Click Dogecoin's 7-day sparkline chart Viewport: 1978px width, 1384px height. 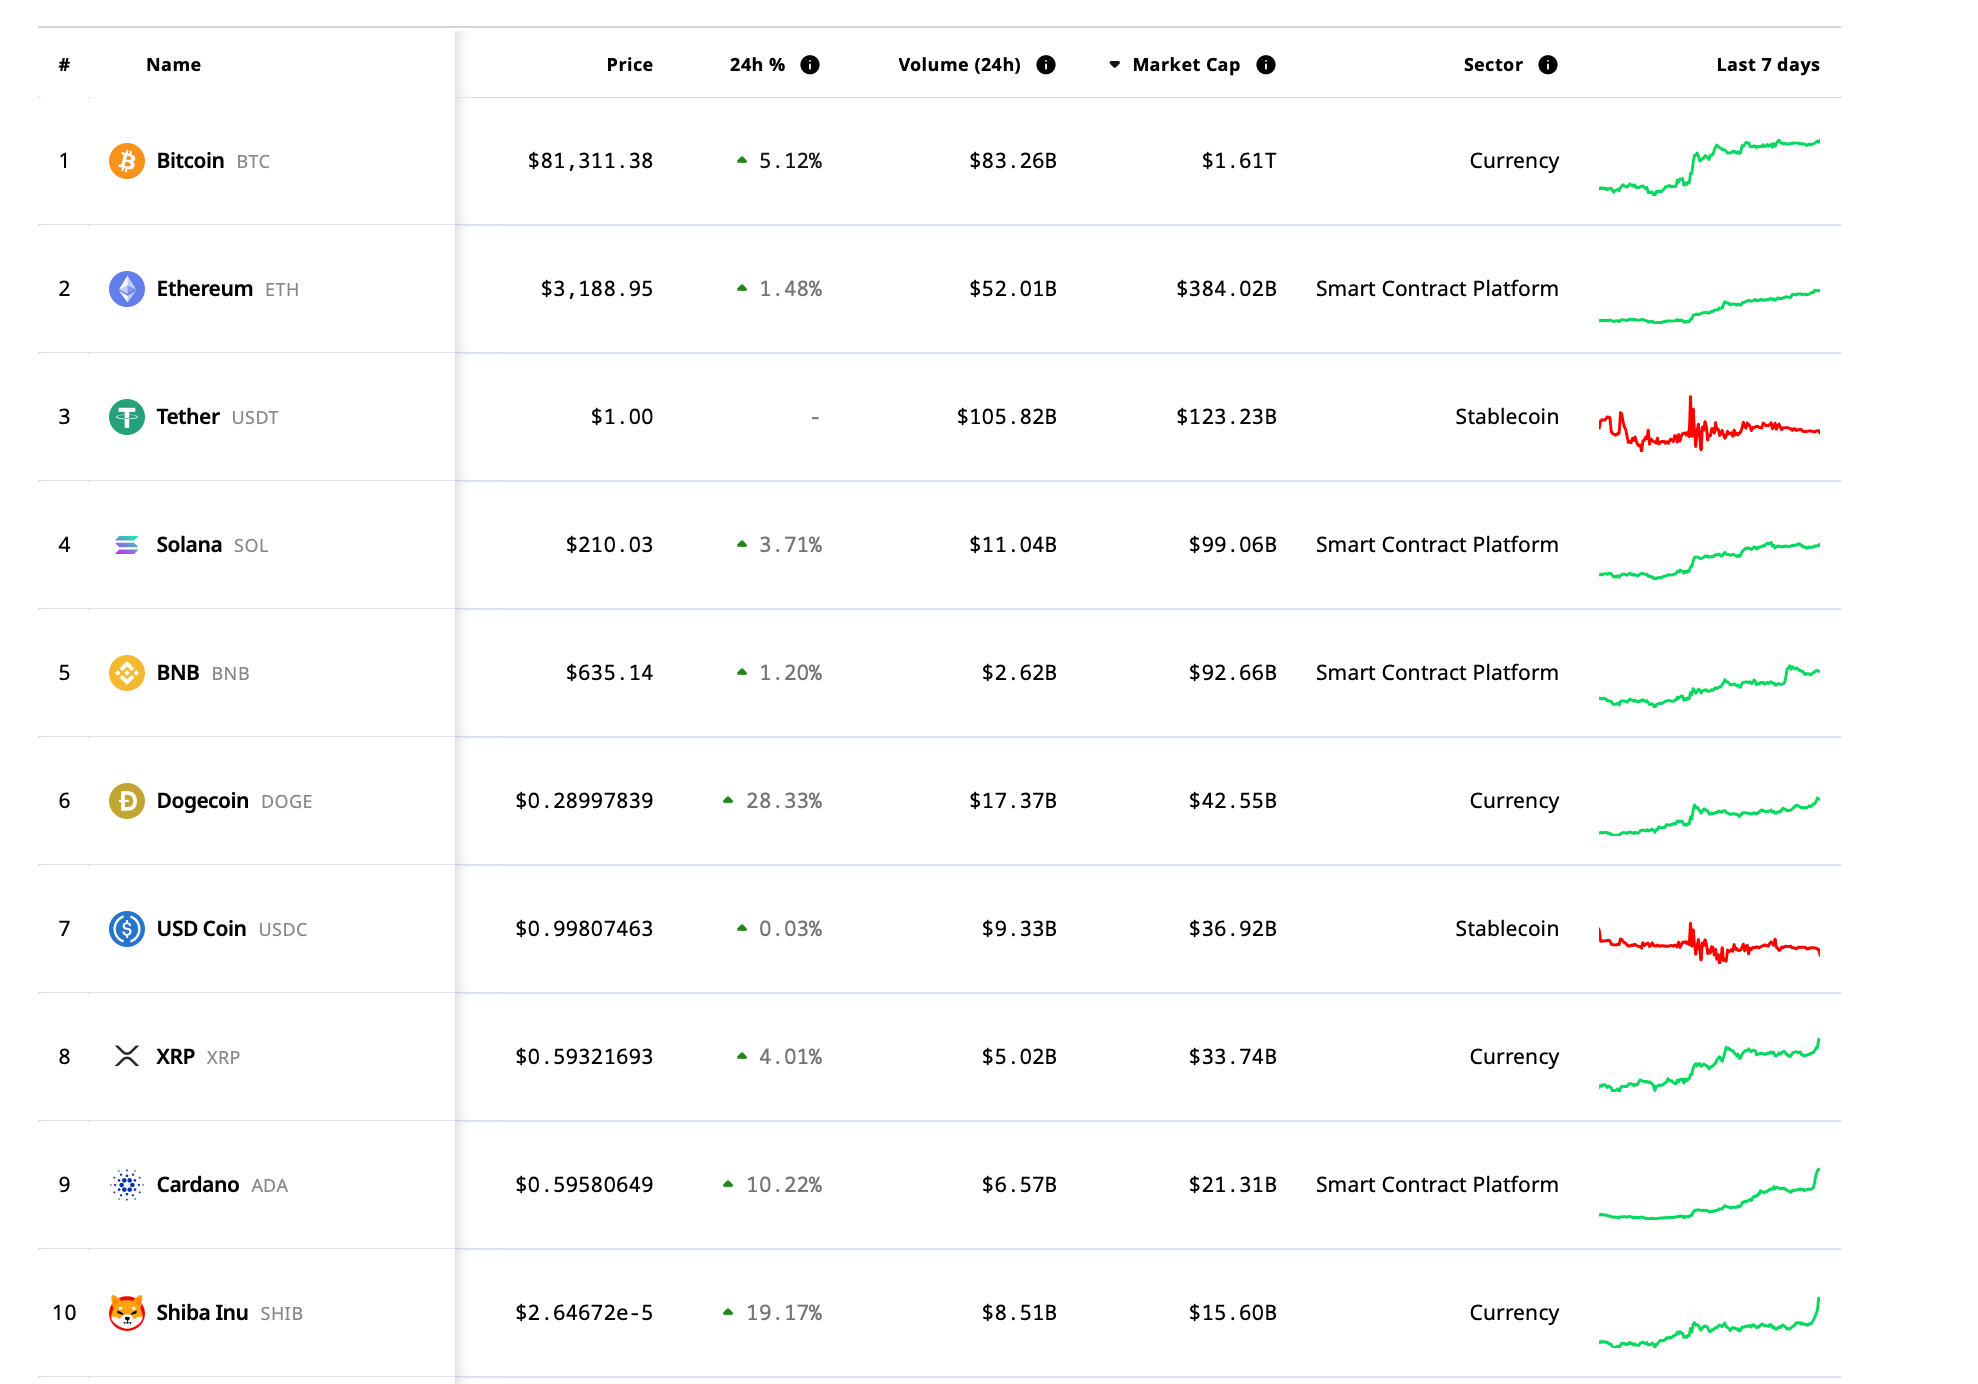click(1709, 816)
